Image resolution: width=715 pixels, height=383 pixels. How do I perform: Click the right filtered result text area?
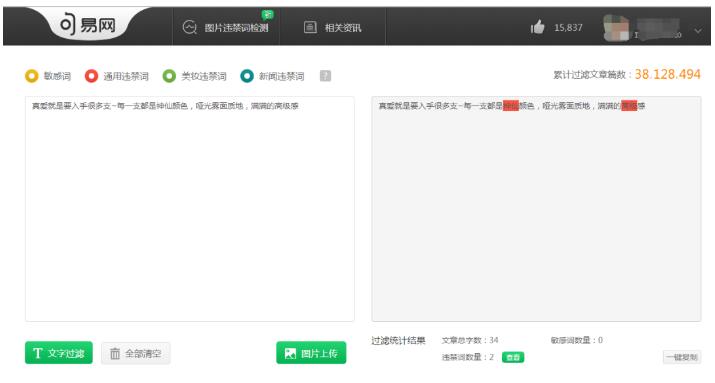point(536,209)
